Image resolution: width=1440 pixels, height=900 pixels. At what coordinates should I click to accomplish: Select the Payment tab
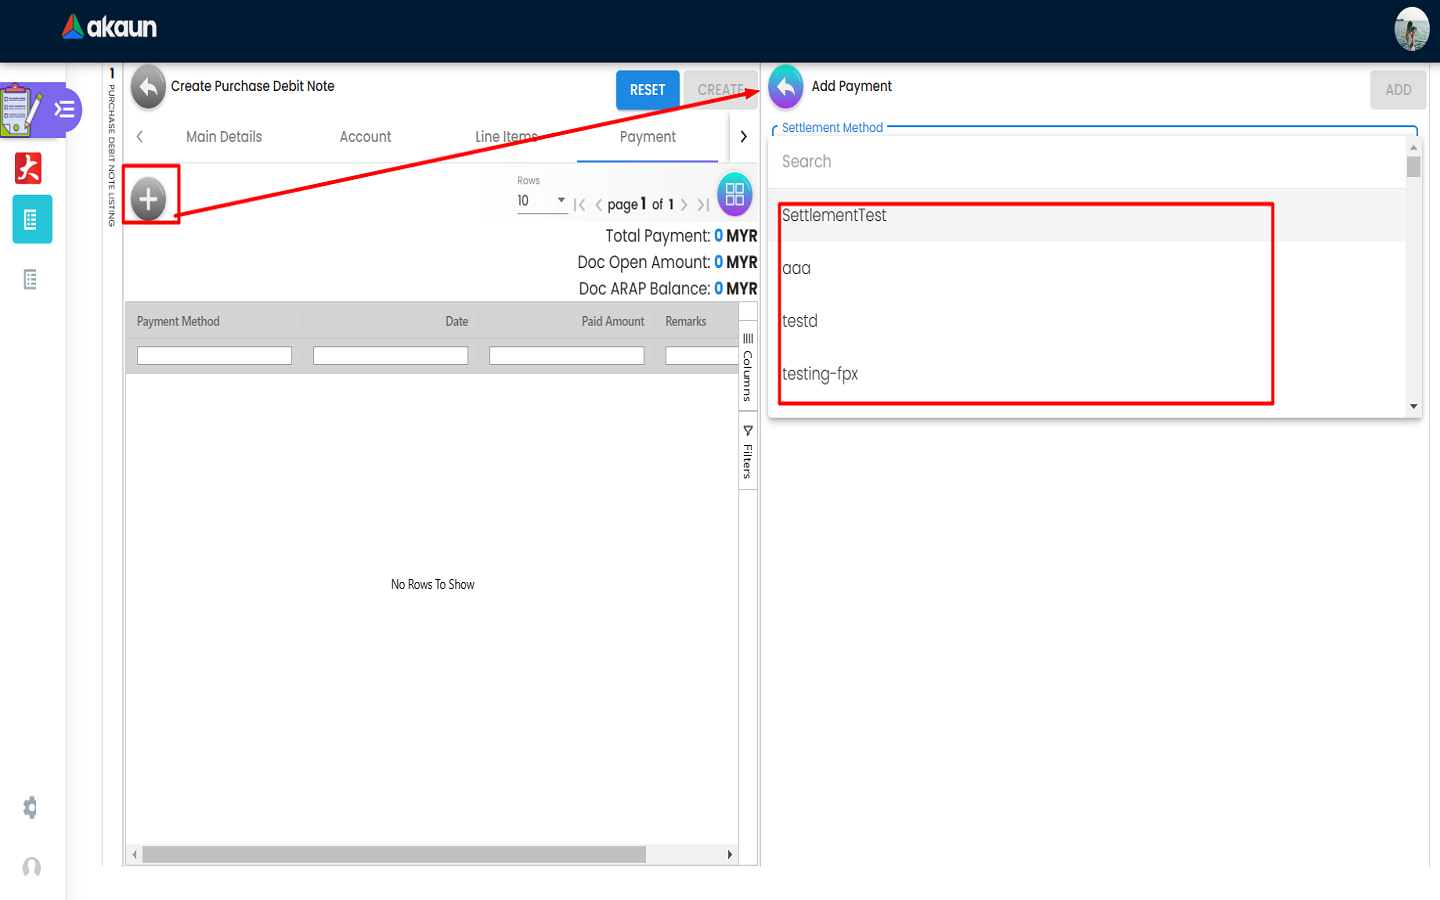pyautogui.click(x=648, y=137)
